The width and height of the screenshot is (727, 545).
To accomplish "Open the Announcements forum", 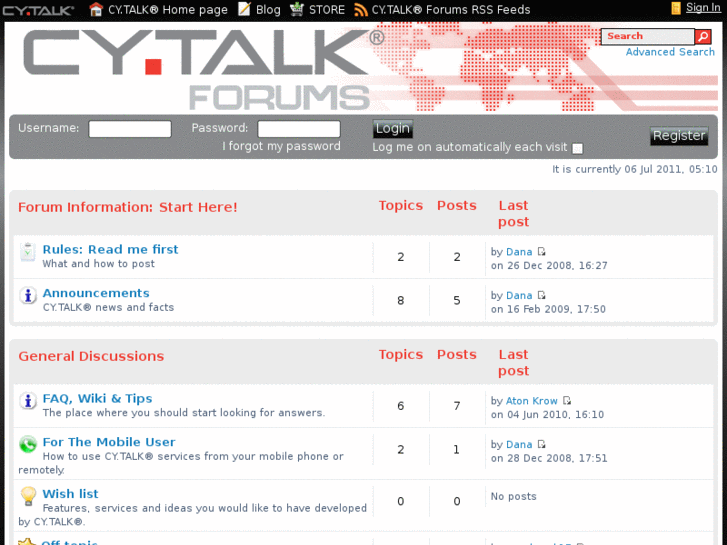I will pos(96,293).
